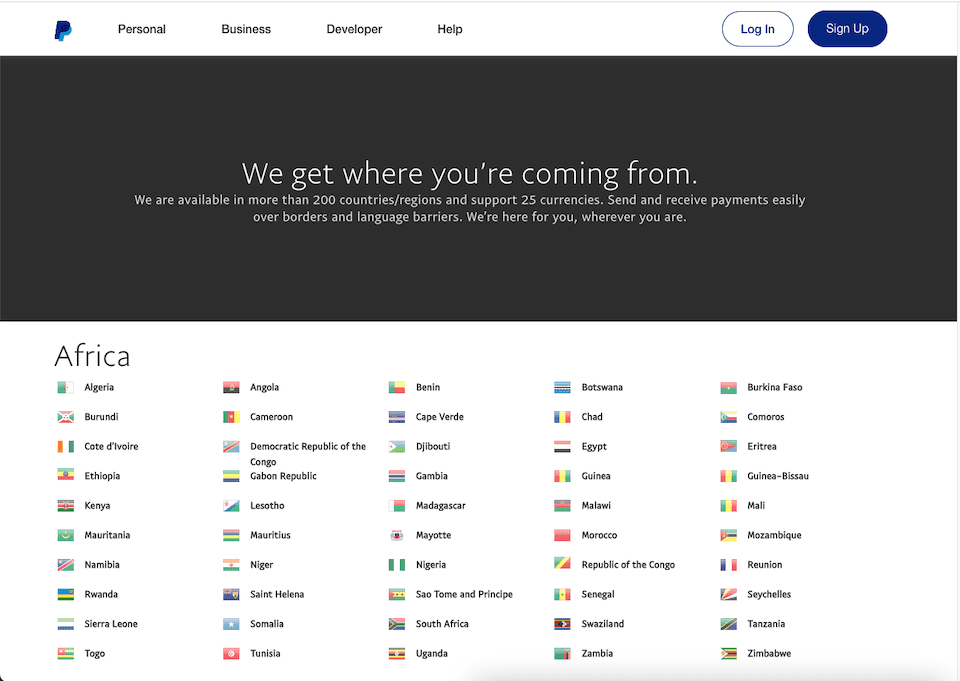Open the Help menu
The width and height of the screenshot is (960, 681).
coord(449,29)
